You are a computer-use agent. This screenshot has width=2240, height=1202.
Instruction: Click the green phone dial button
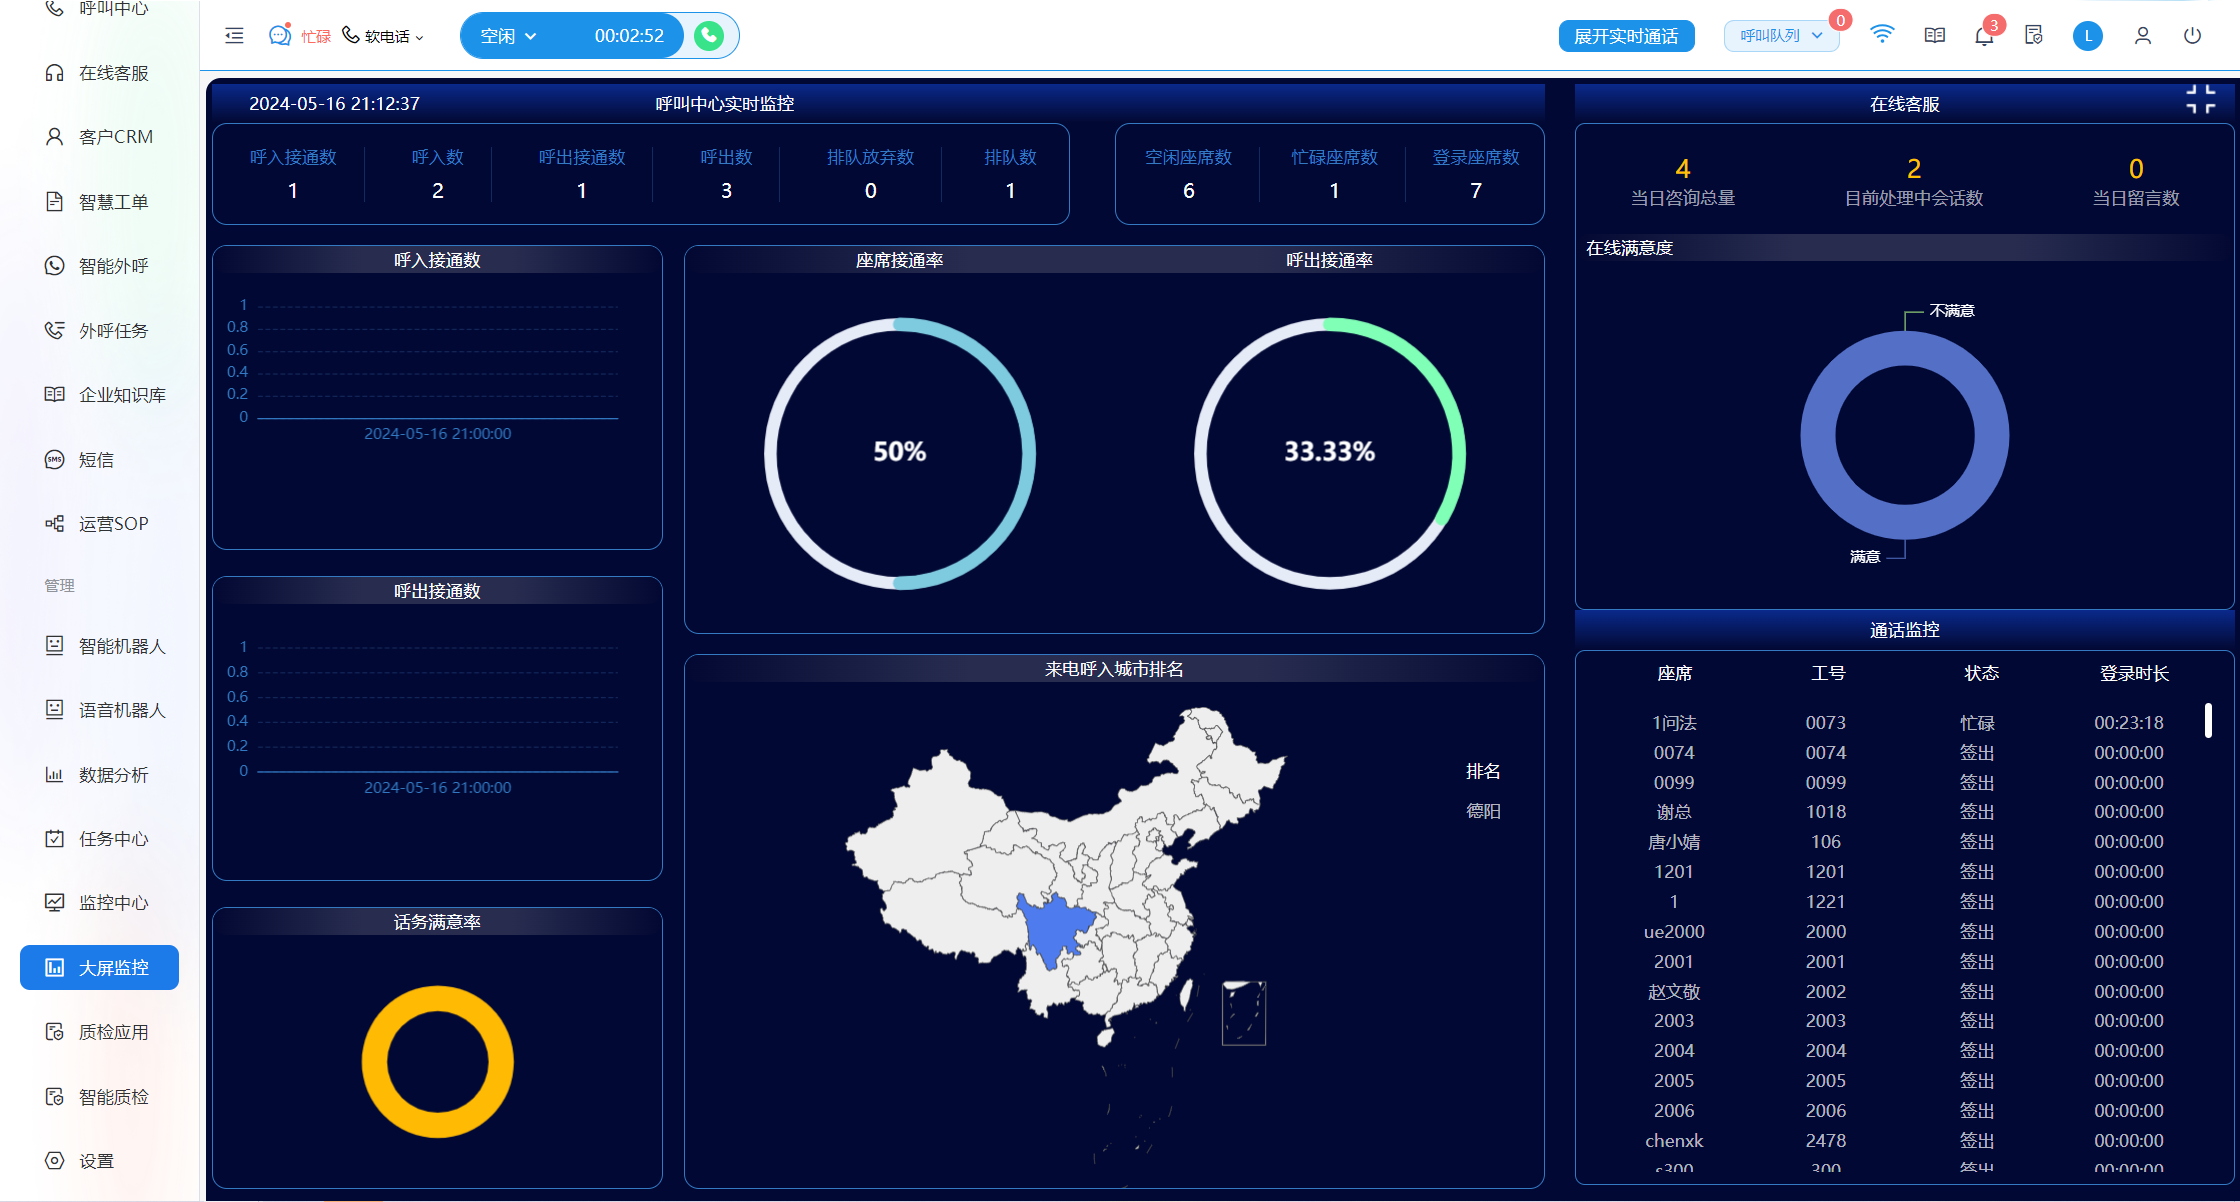coord(709,36)
